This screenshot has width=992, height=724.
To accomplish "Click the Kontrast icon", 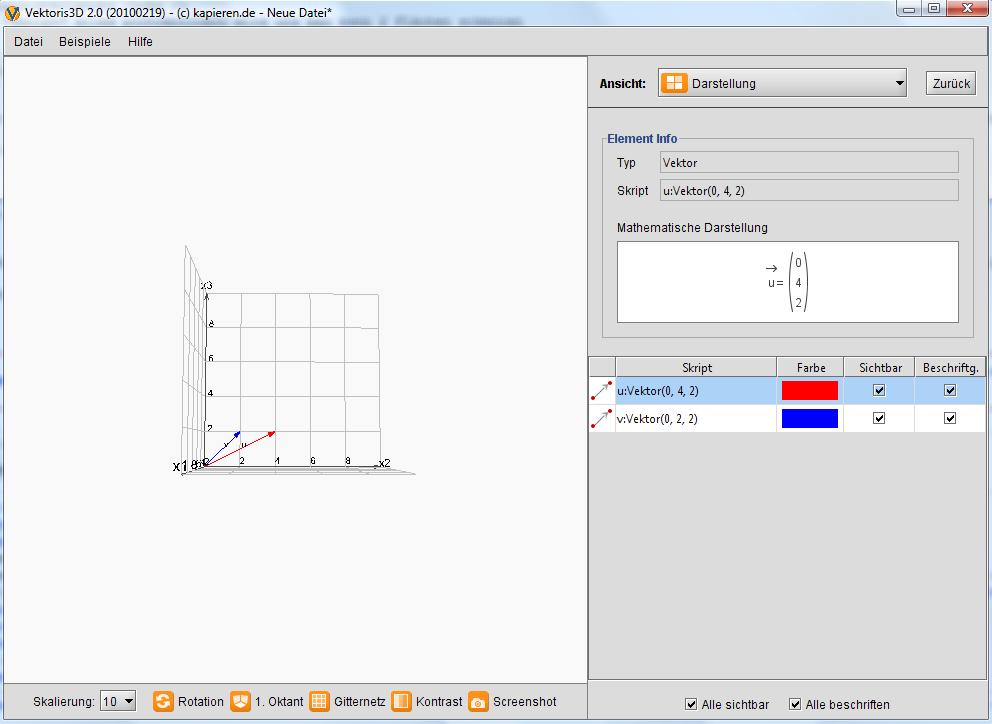I will pos(401,701).
